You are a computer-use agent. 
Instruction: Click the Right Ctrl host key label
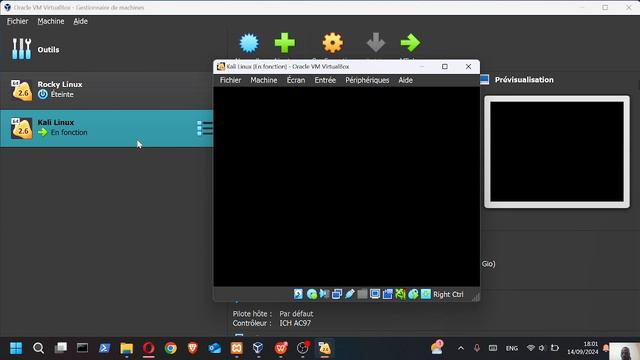pyautogui.click(x=448, y=294)
